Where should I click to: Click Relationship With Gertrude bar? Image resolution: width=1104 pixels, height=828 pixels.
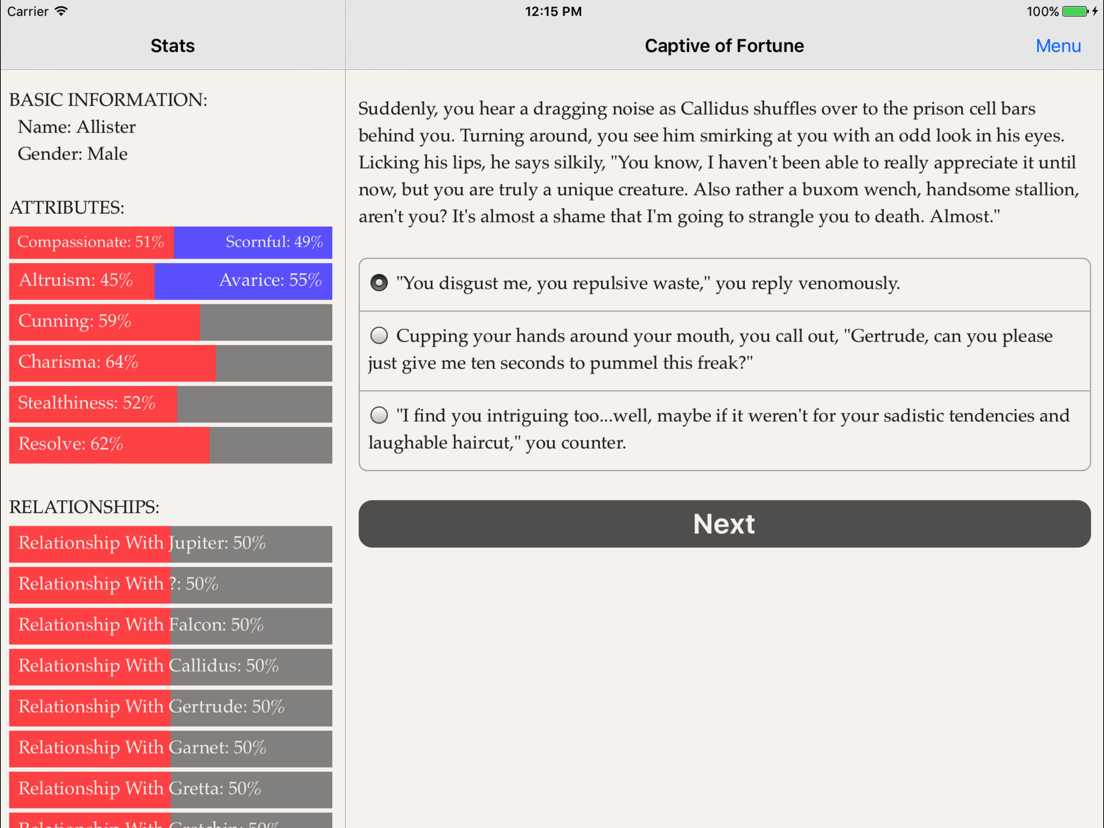click(x=170, y=707)
